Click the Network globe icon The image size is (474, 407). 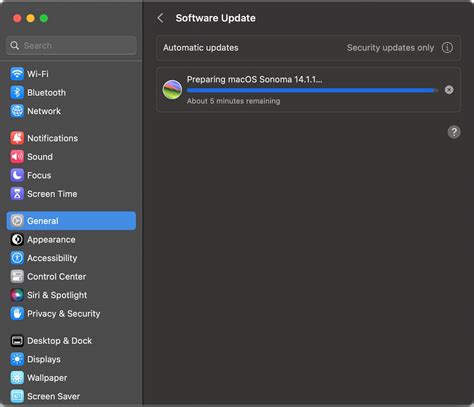click(17, 111)
